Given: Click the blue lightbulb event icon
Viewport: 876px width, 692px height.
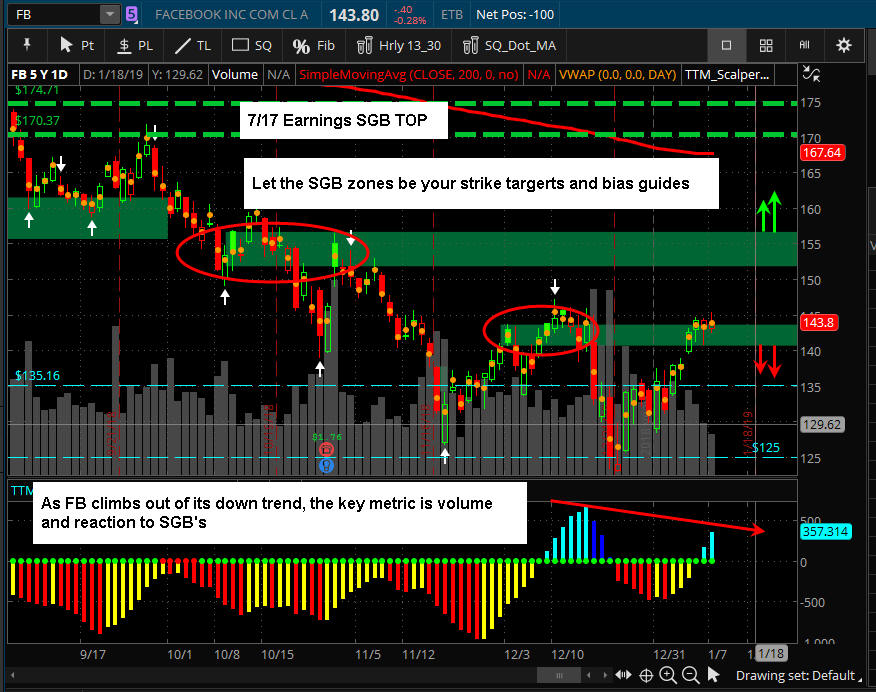Looking at the screenshot, I should pos(326,465).
